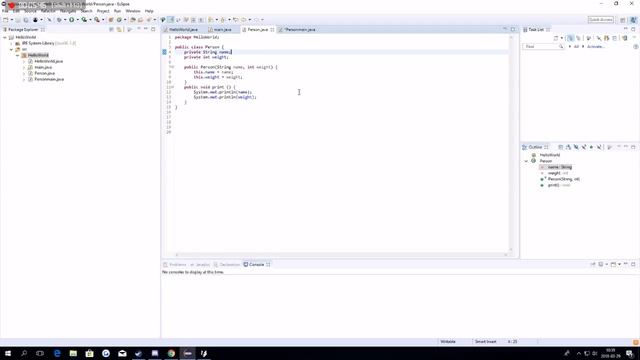Expand HelloWorld.java in Package Explorer
The height and width of the screenshot is (360, 640).
tap(24, 61)
